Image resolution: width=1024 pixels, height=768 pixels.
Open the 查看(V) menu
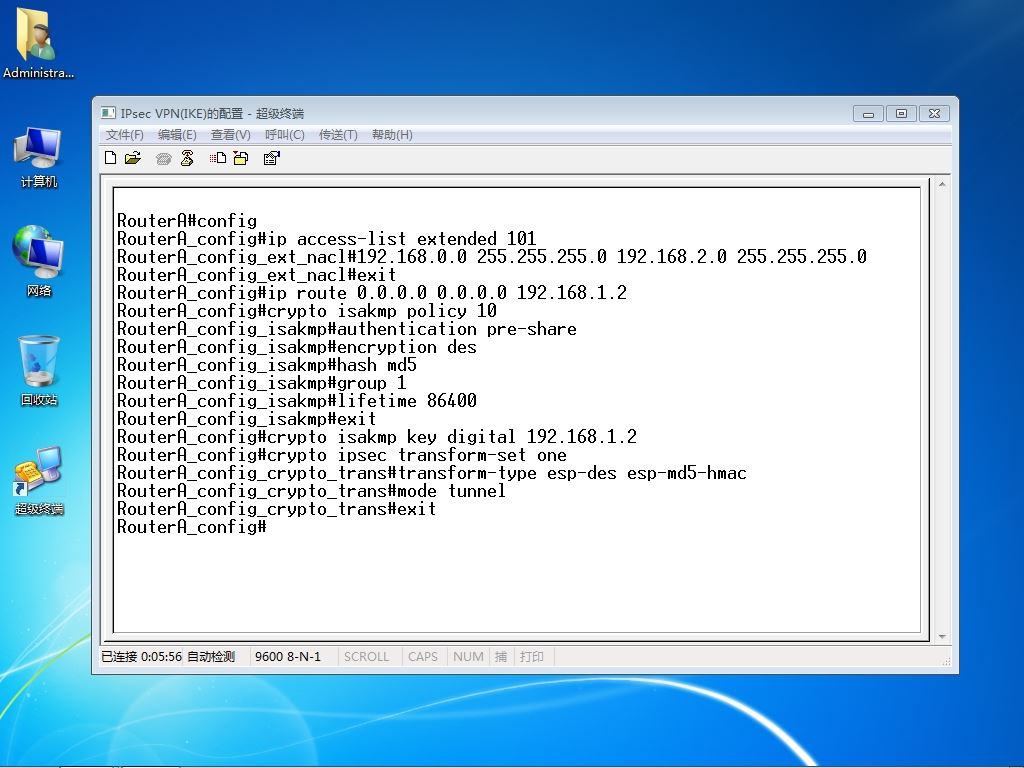[x=231, y=135]
